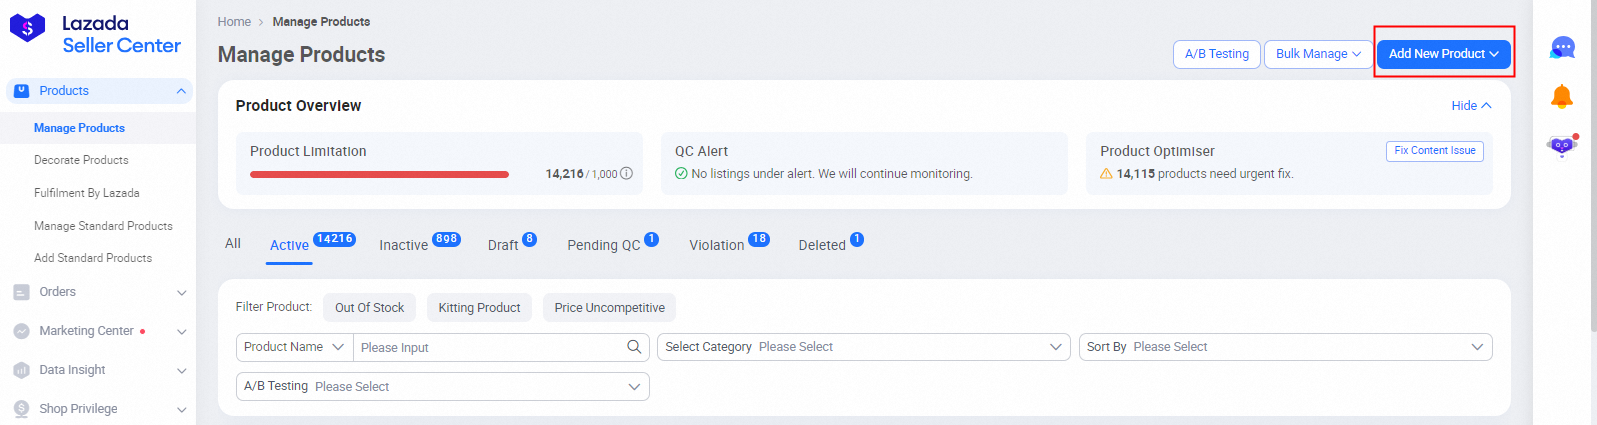This screenshot has width=1597, height=425.
Task: Open the chat messages icon
Action: pos(1562,48)
